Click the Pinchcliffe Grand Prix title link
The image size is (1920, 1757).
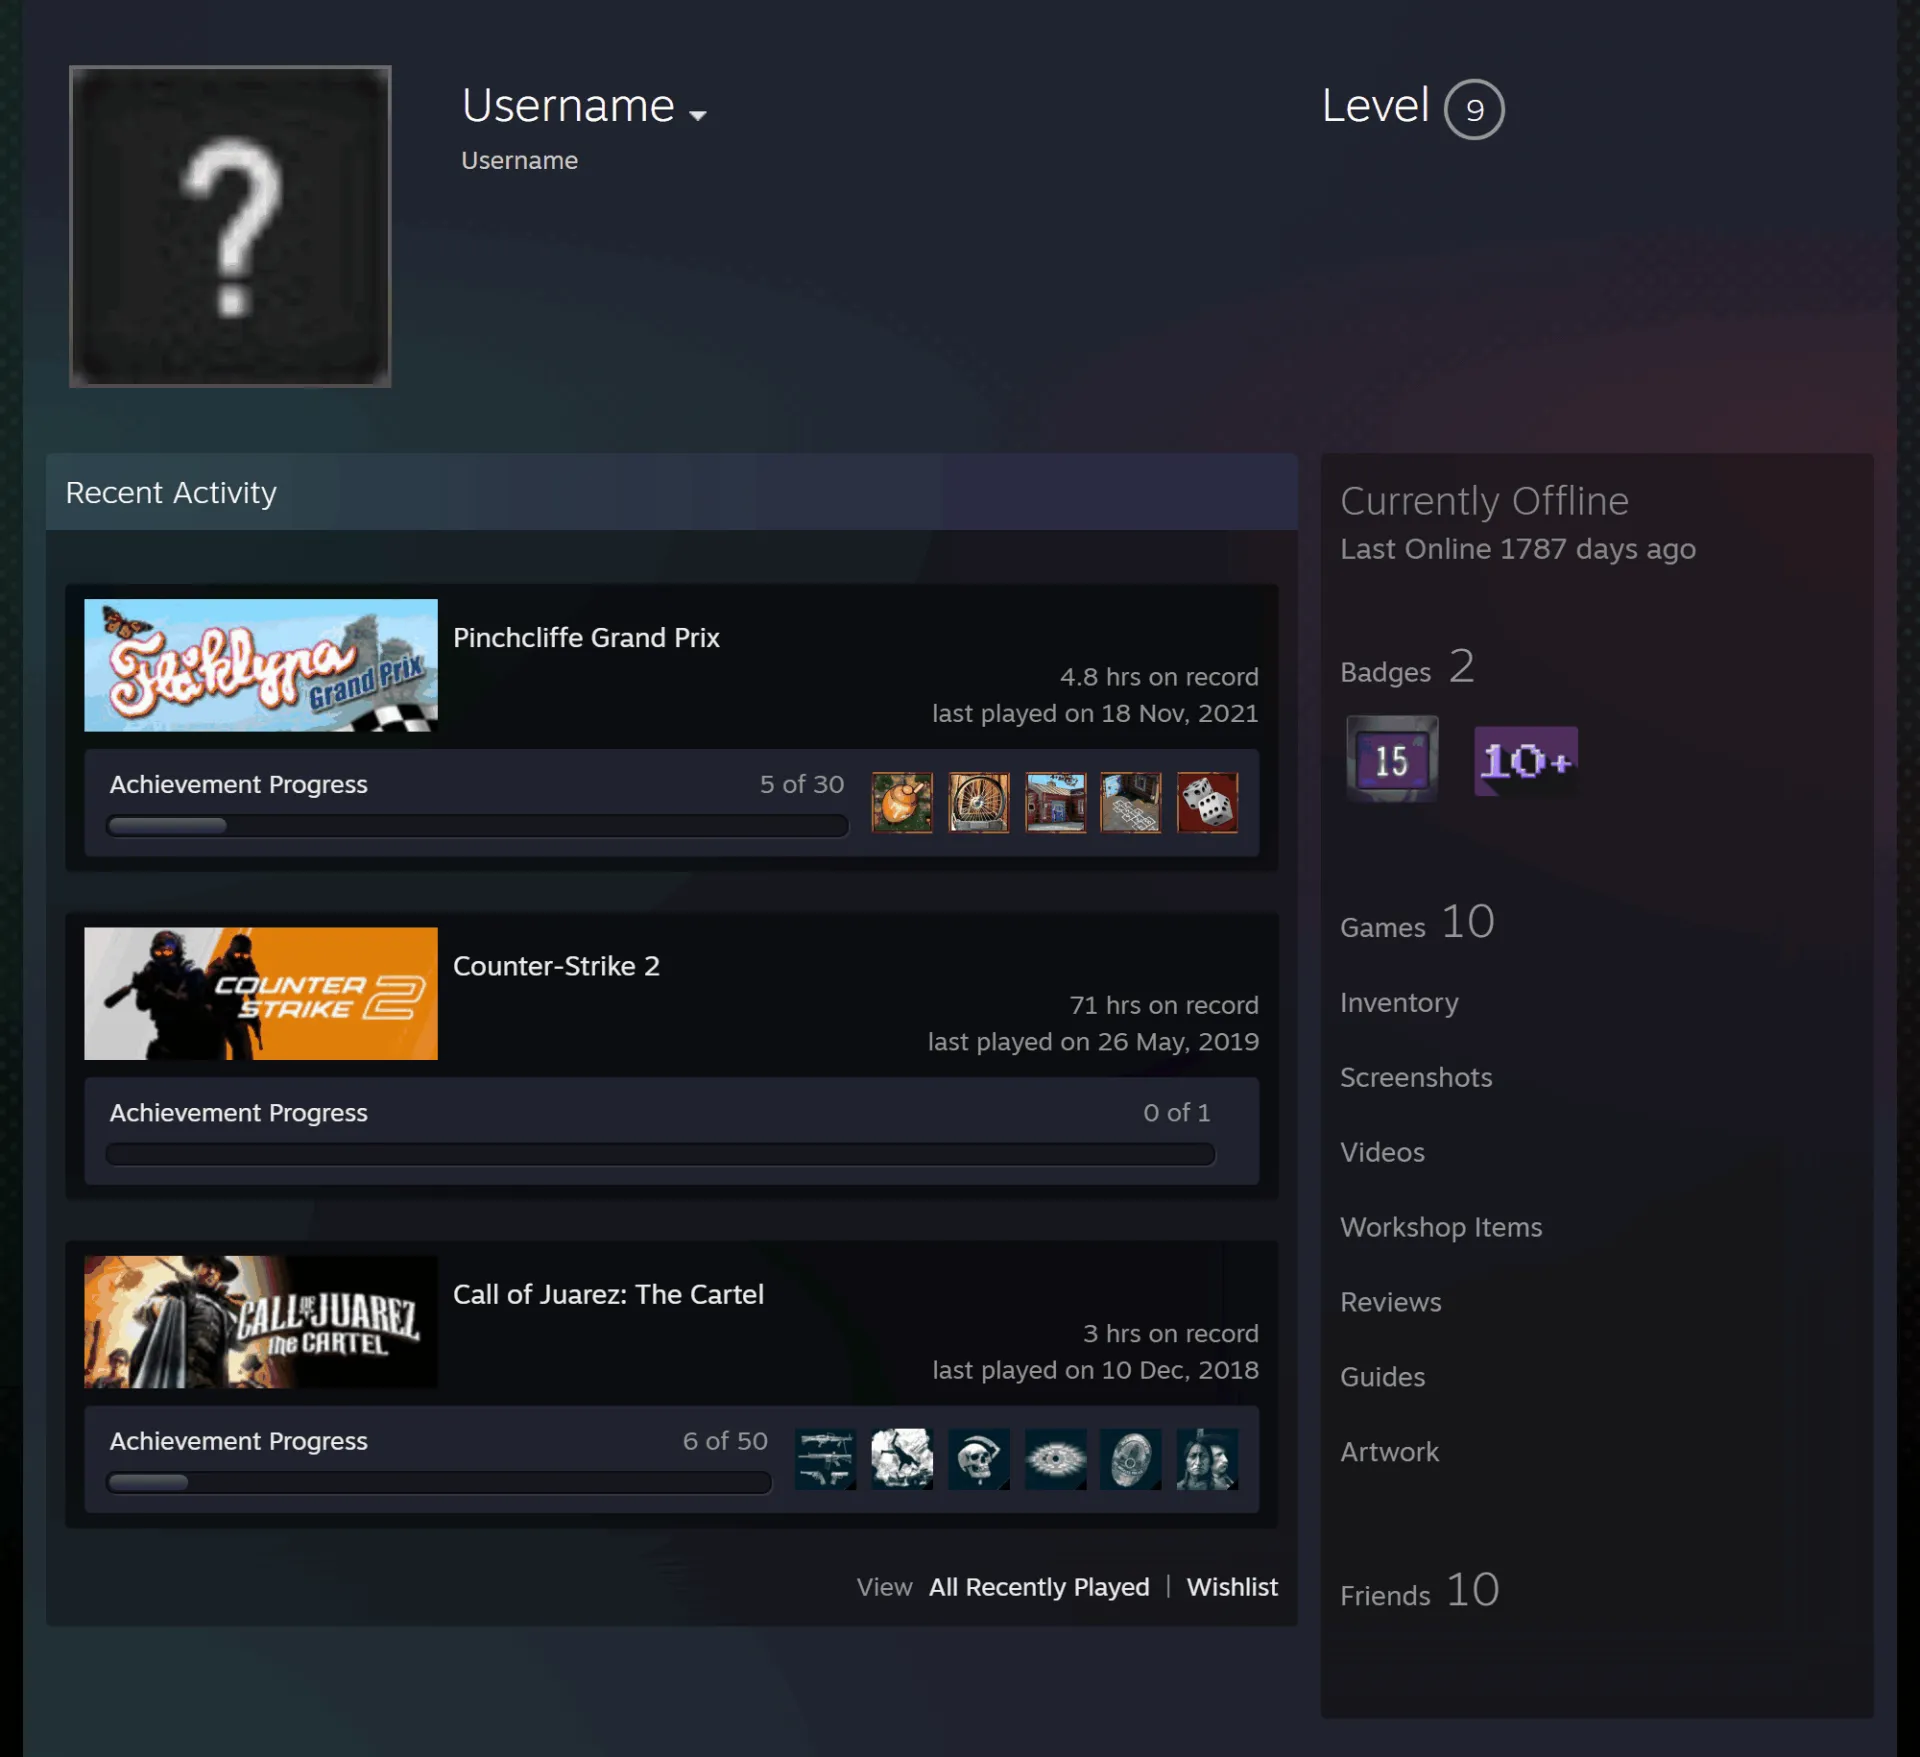click(586, 637)
